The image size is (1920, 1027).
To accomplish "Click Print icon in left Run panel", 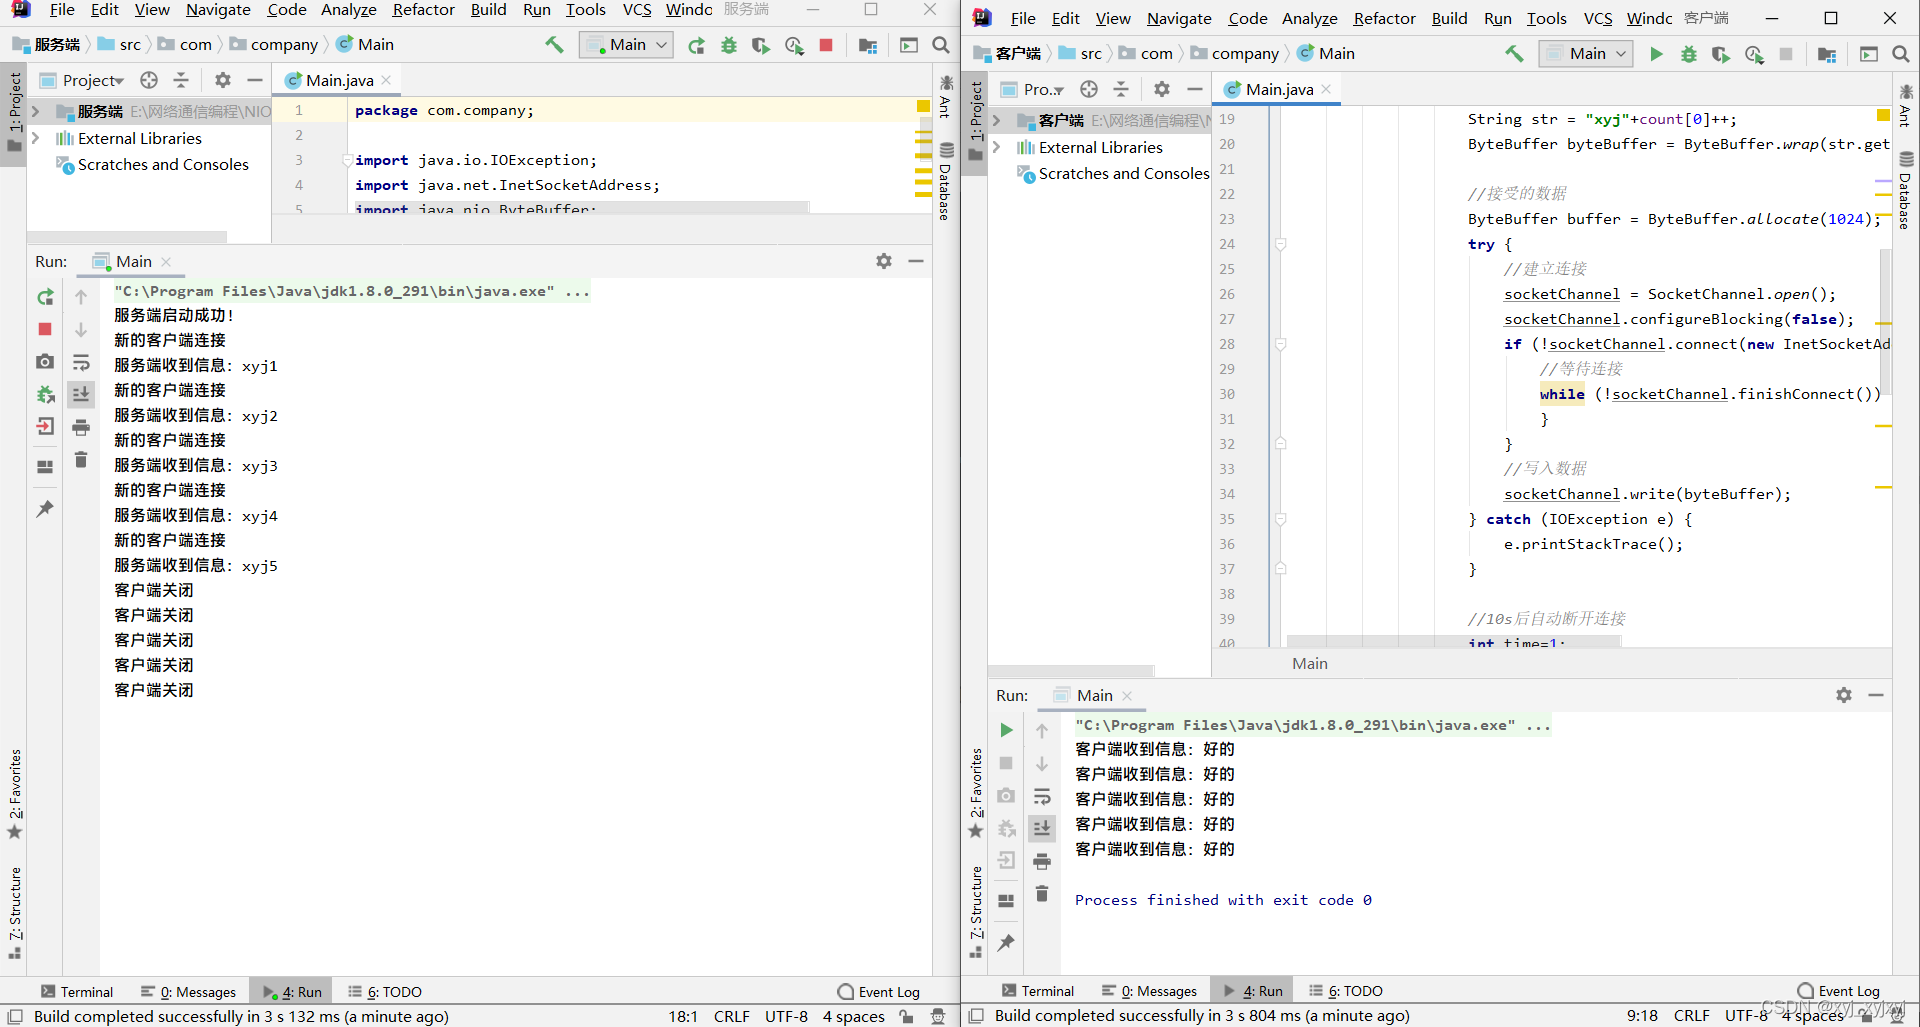I will [81, 427].
